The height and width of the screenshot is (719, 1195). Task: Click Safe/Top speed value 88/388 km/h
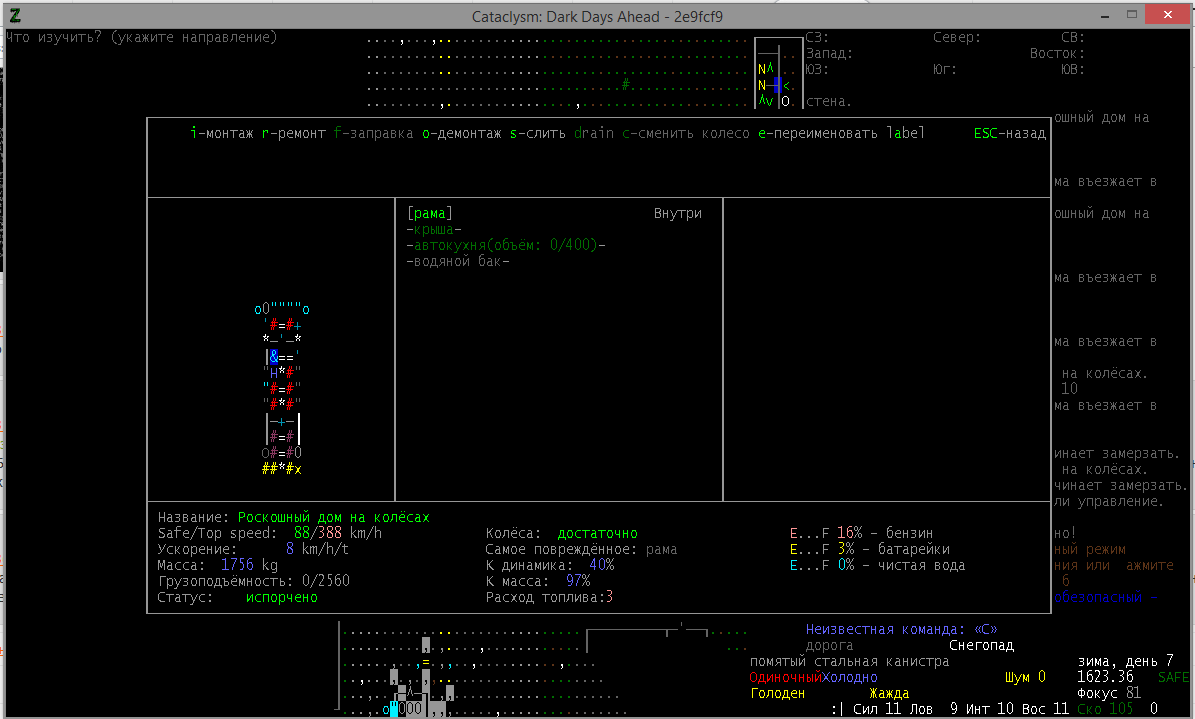tap(338, 534)
